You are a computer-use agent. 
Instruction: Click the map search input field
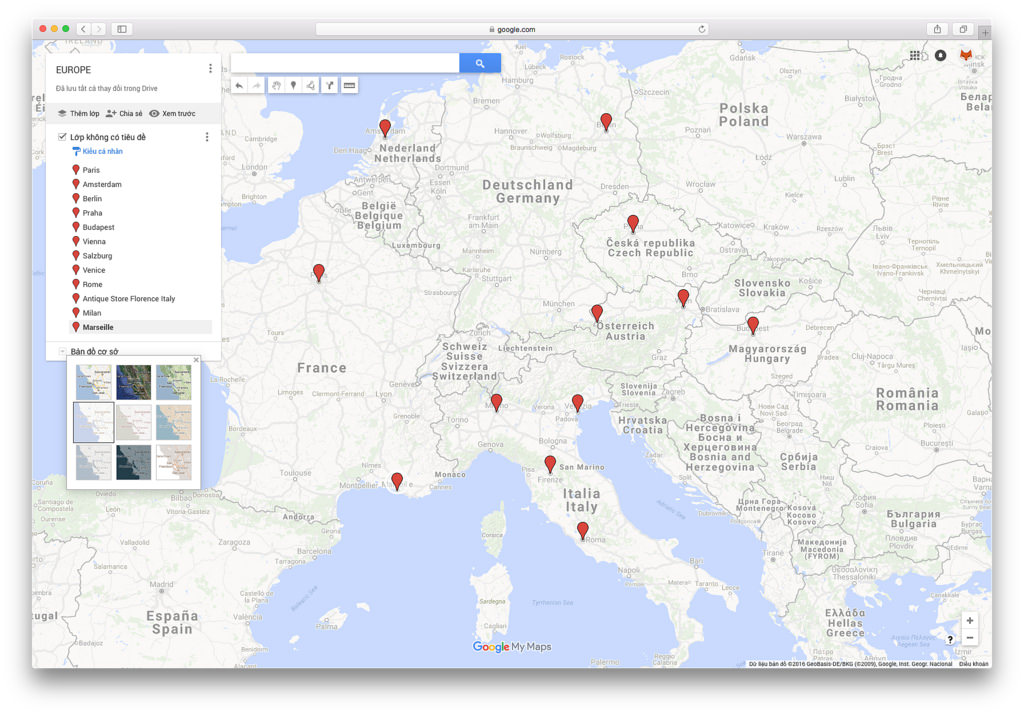[345, 63]
